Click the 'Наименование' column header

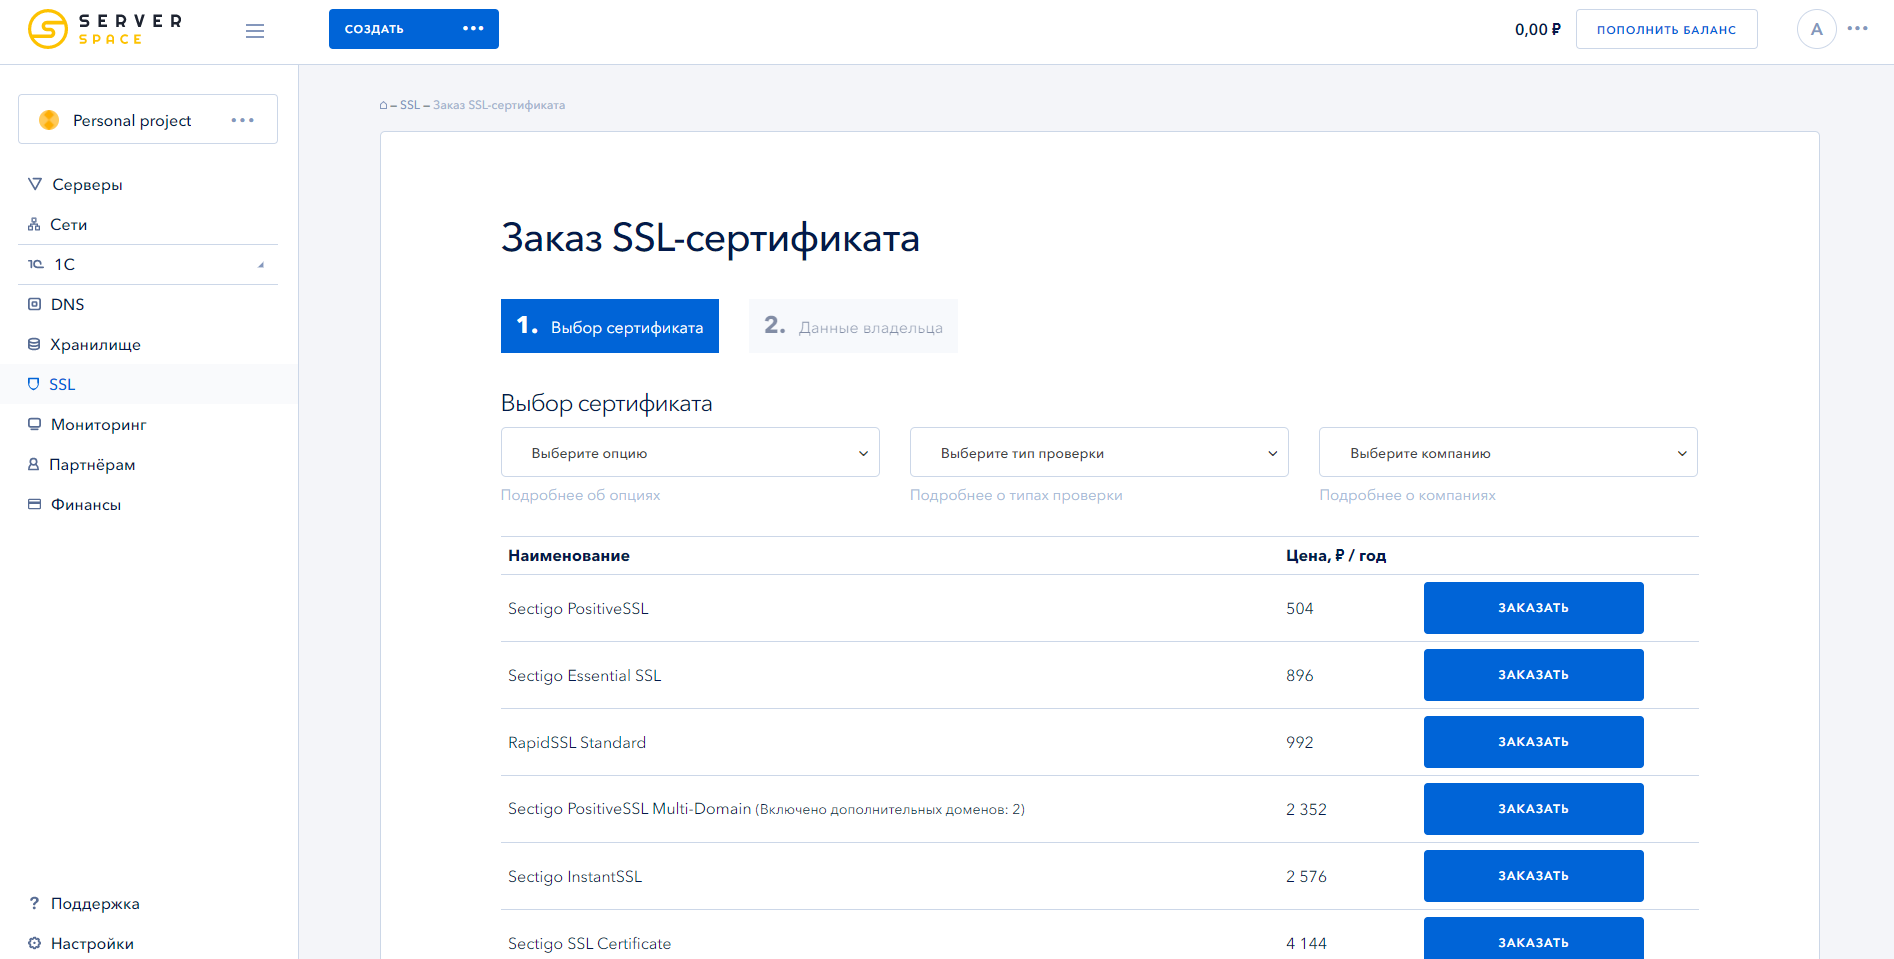tap(569, 555)
